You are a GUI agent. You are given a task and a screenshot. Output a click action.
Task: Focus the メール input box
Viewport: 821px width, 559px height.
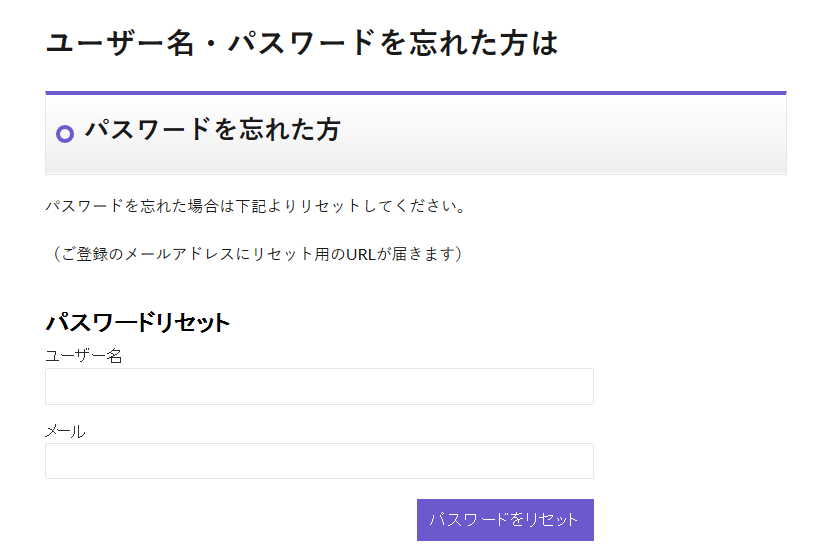point(319,461)
